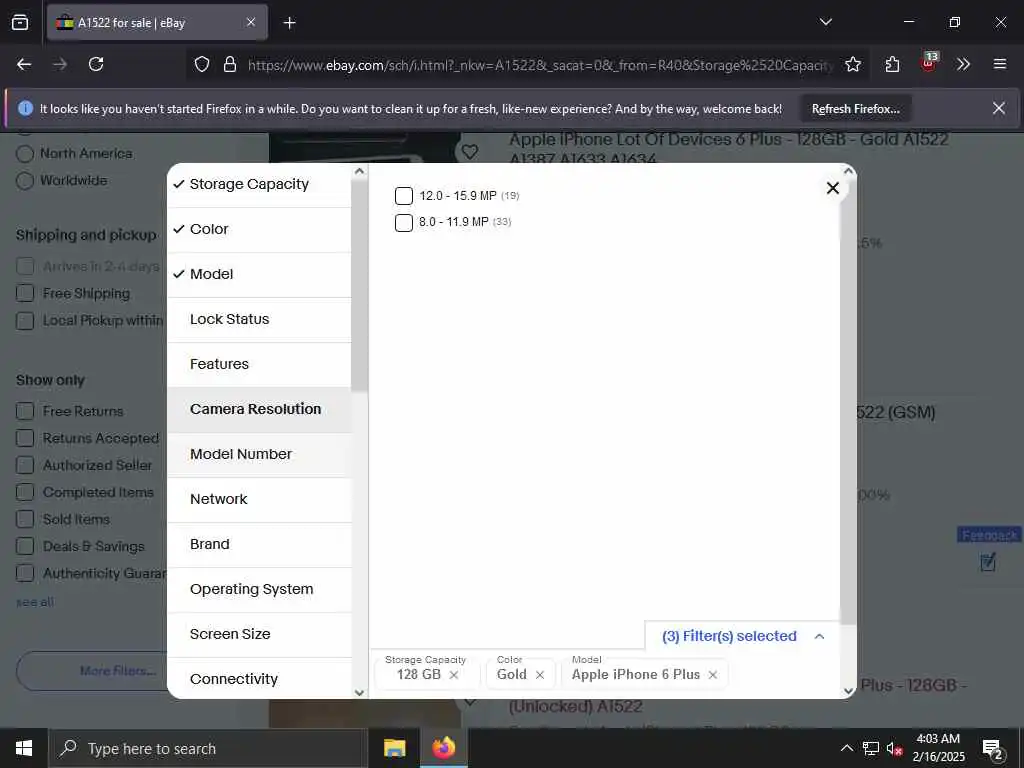Select the Brand filter category

259,545
